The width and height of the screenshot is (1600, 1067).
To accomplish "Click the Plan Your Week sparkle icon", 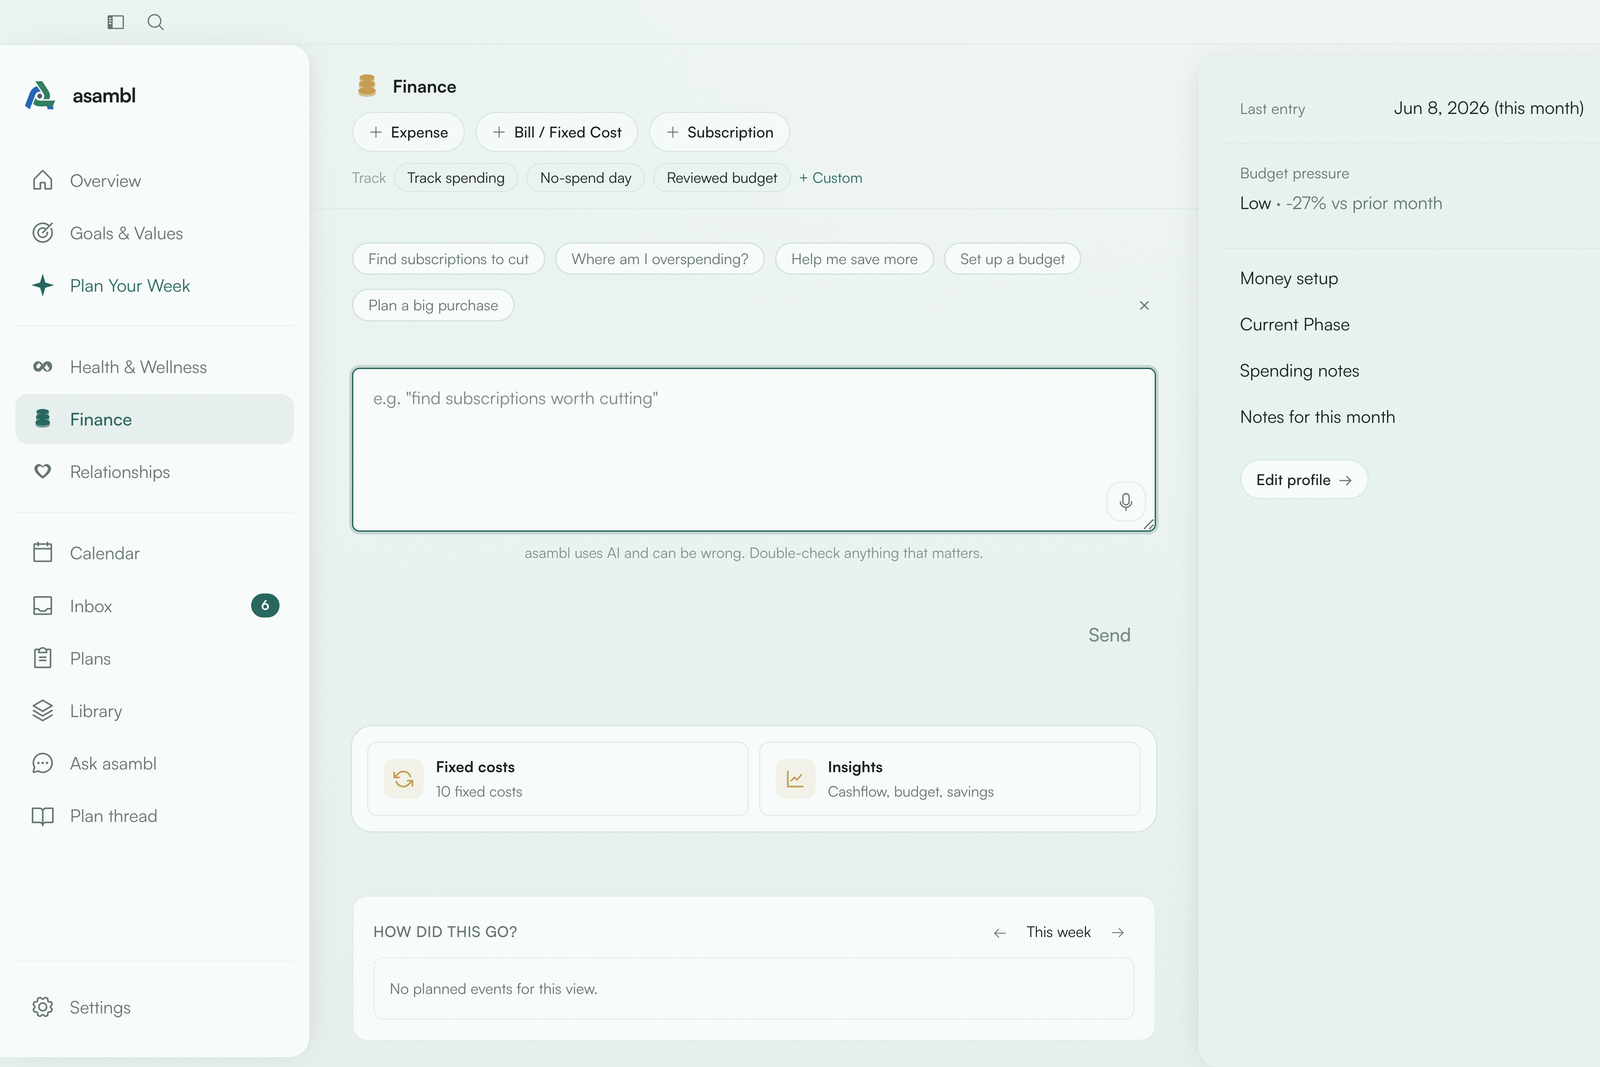I will (x=43, y=286).
